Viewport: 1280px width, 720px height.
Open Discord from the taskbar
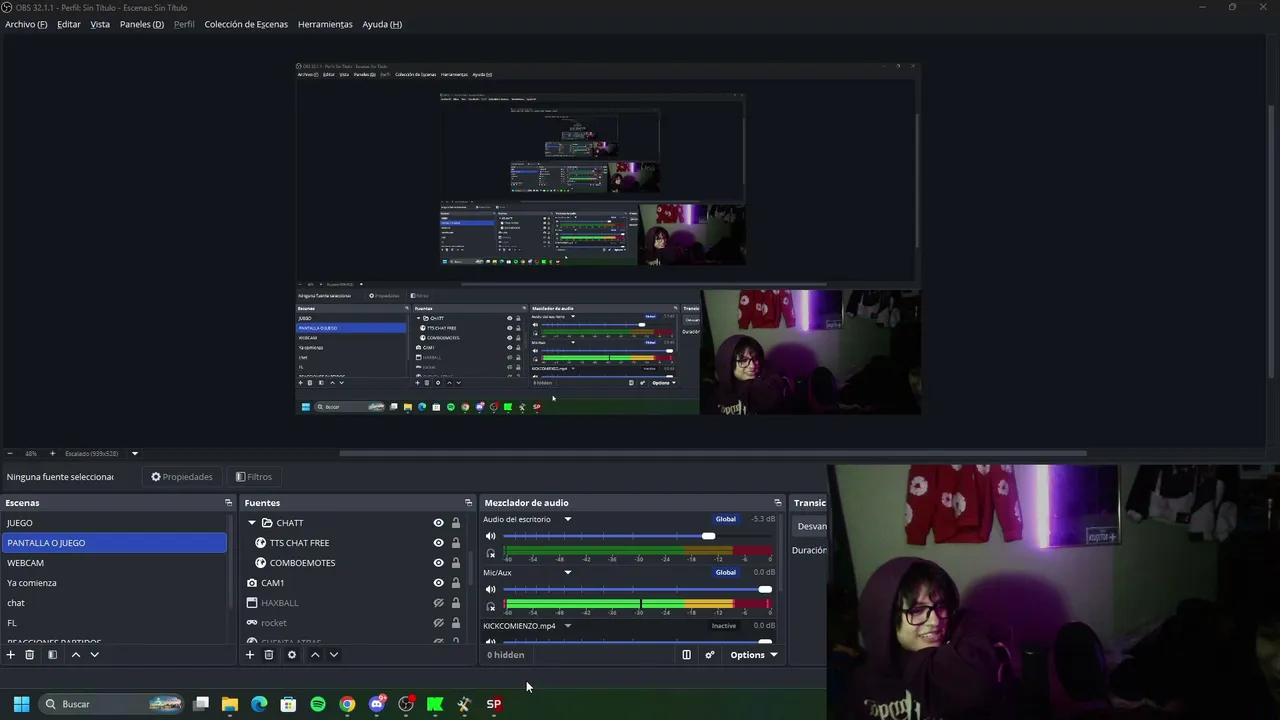[x=377, y=704]
